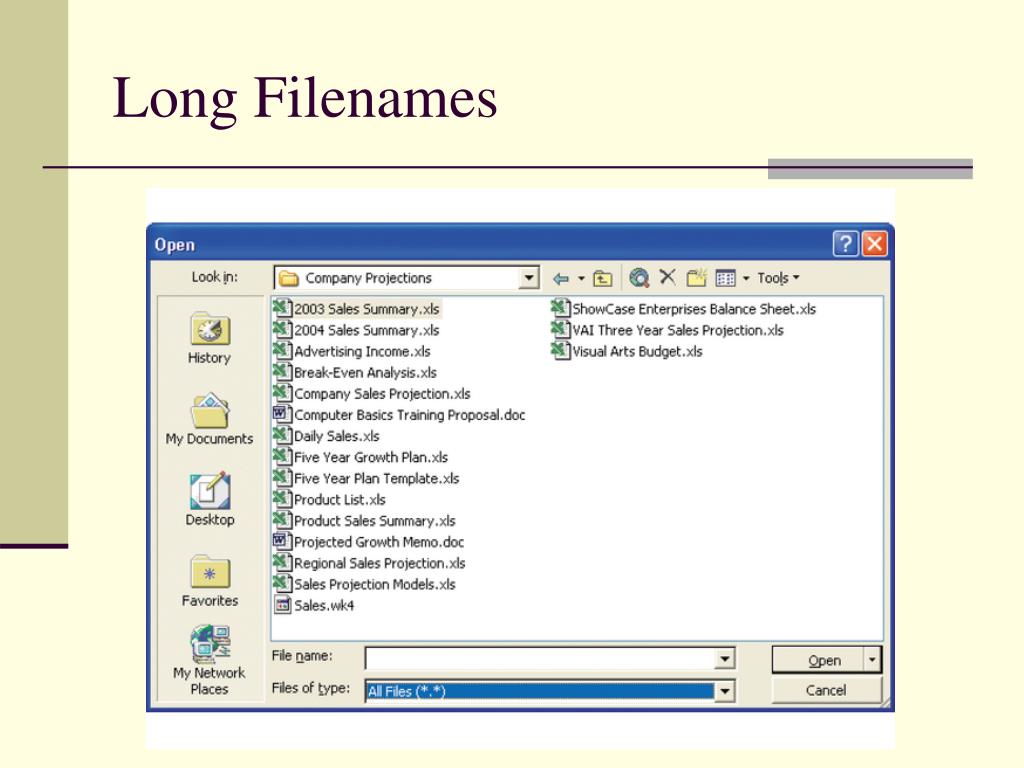This screenshot has width=1024, height=768.
Task: Select ShowCase Enterprises Balance Sheet.xls
Action: 694,309
